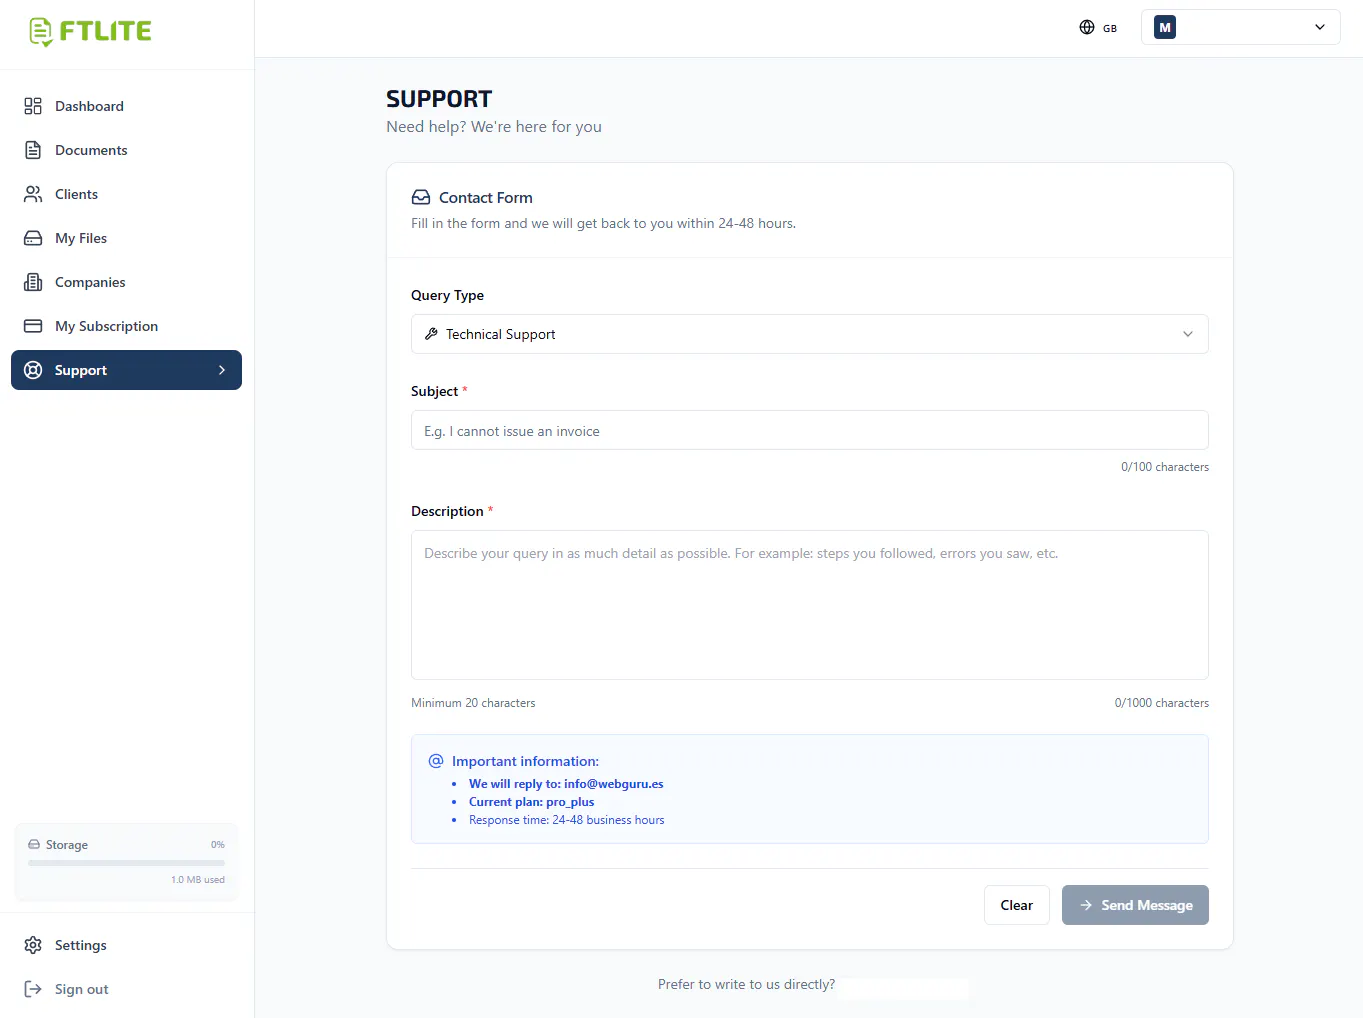
Task: Open the Query Type dropdown
Action: pos(810,334)
